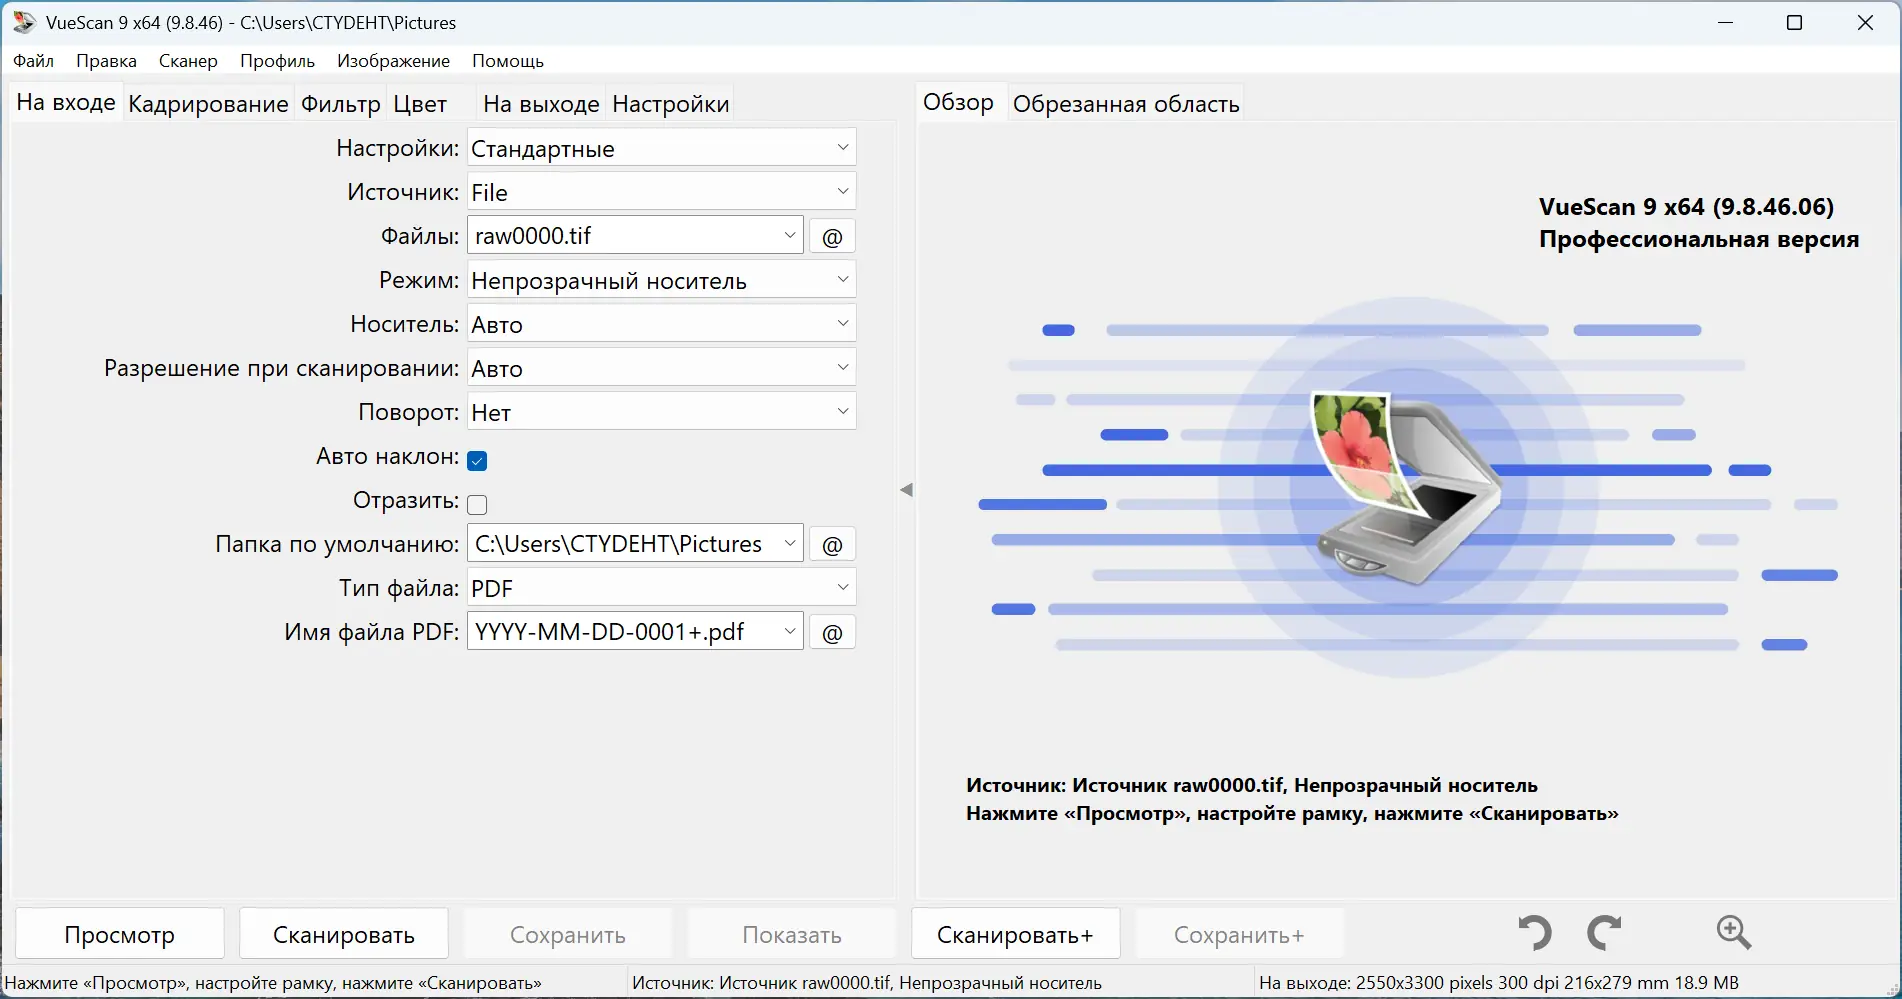Open substitutions for the default folder path
1902x999 pixels.
831,543
